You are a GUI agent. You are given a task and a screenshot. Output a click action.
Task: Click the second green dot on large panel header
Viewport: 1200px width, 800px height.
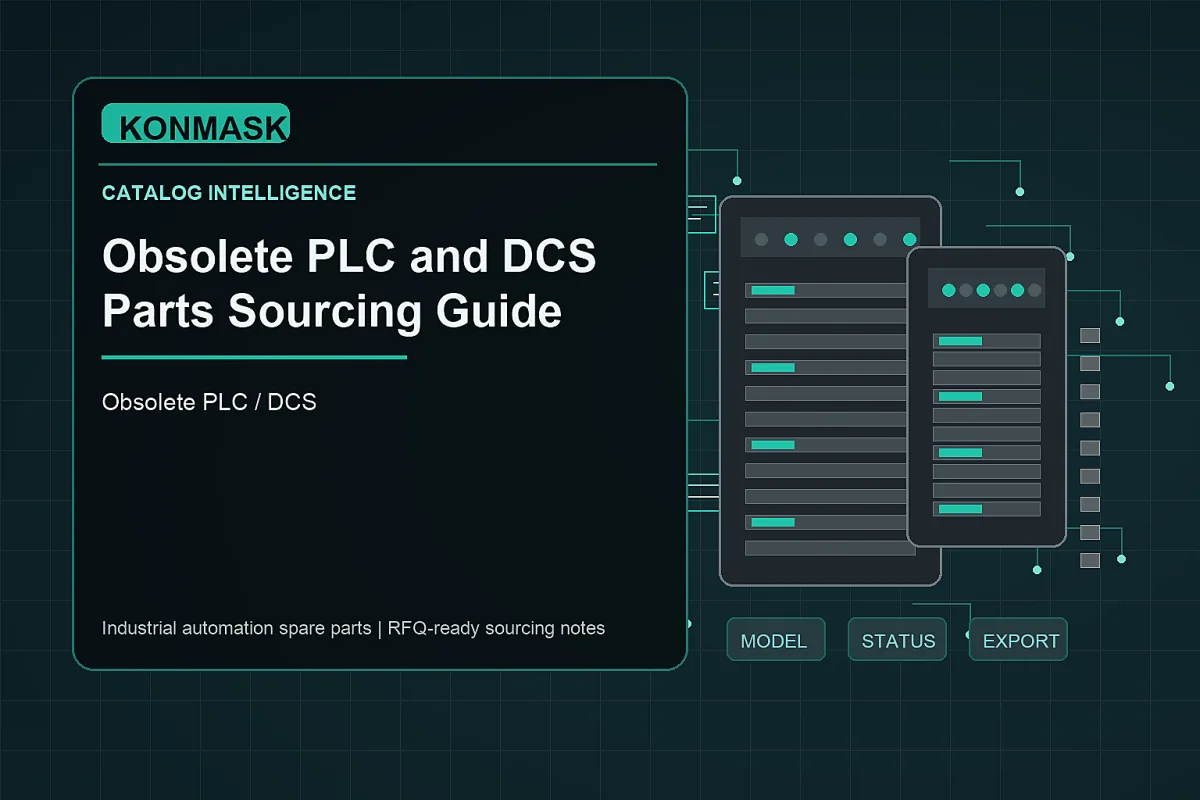pyautogui.click(x=850, y=239)
